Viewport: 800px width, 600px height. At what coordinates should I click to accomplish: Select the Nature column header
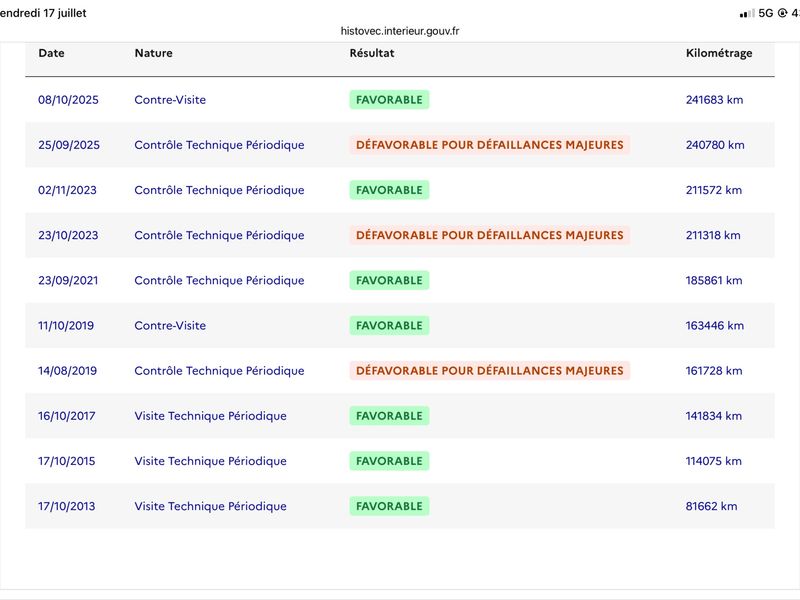click(x=154, y=53)
